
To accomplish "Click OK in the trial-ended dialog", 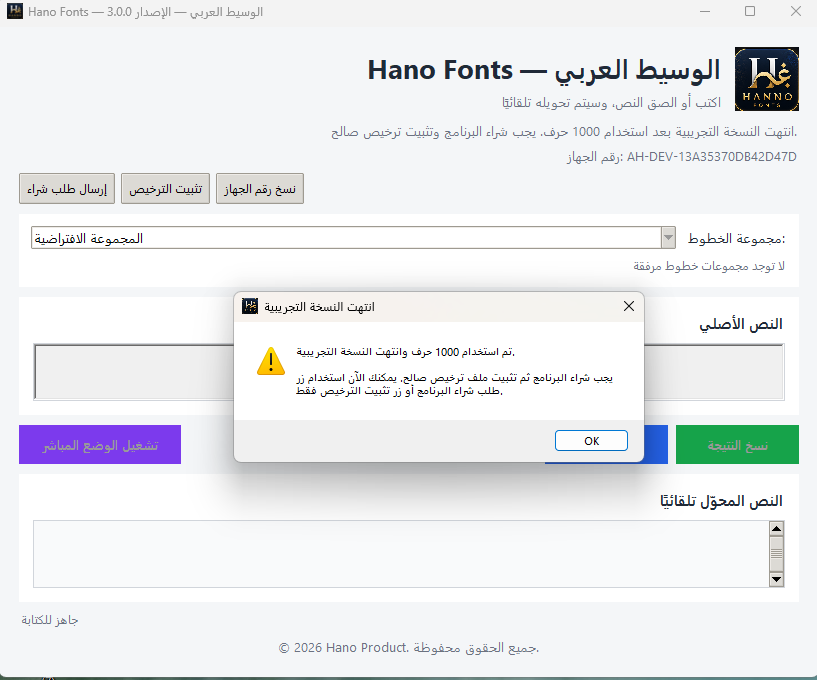I will click(x=591, y=441).
